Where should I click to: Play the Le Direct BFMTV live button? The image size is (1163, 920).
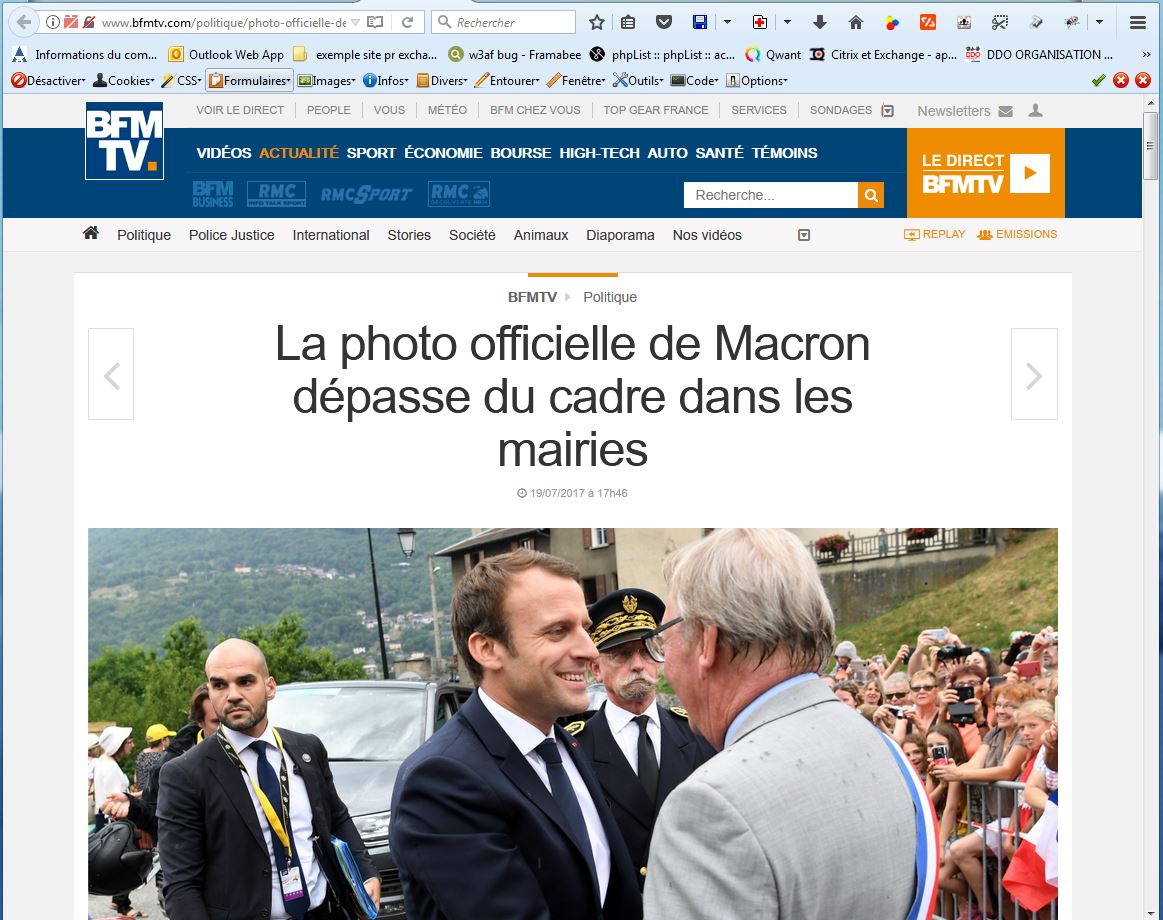coord(1029,173)
